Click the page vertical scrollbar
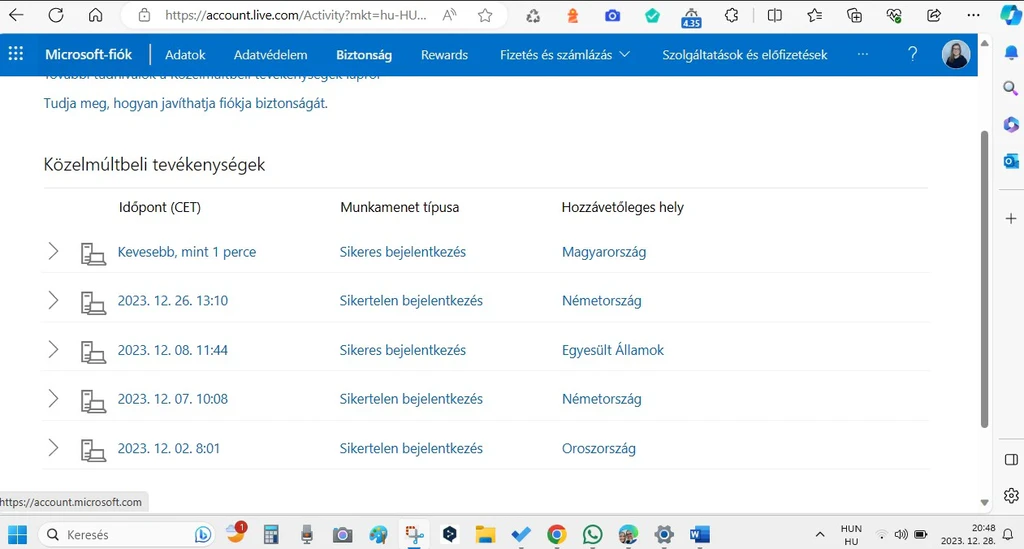This screenshot has width=1024, height=549. click(984, 280)
